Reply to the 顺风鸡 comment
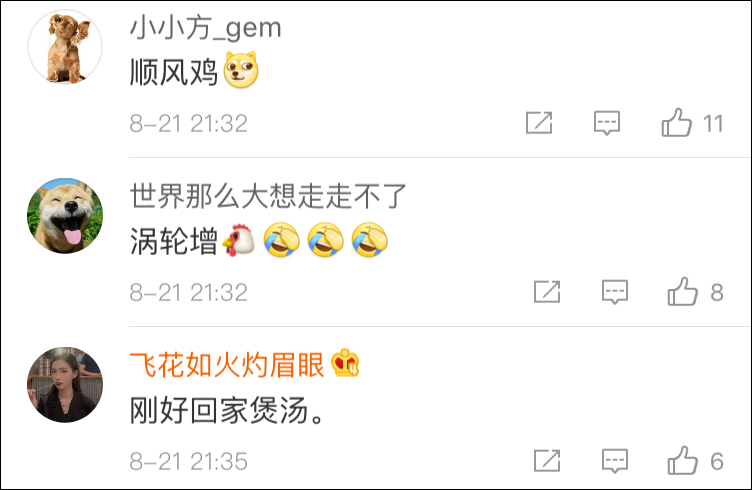 607,123
